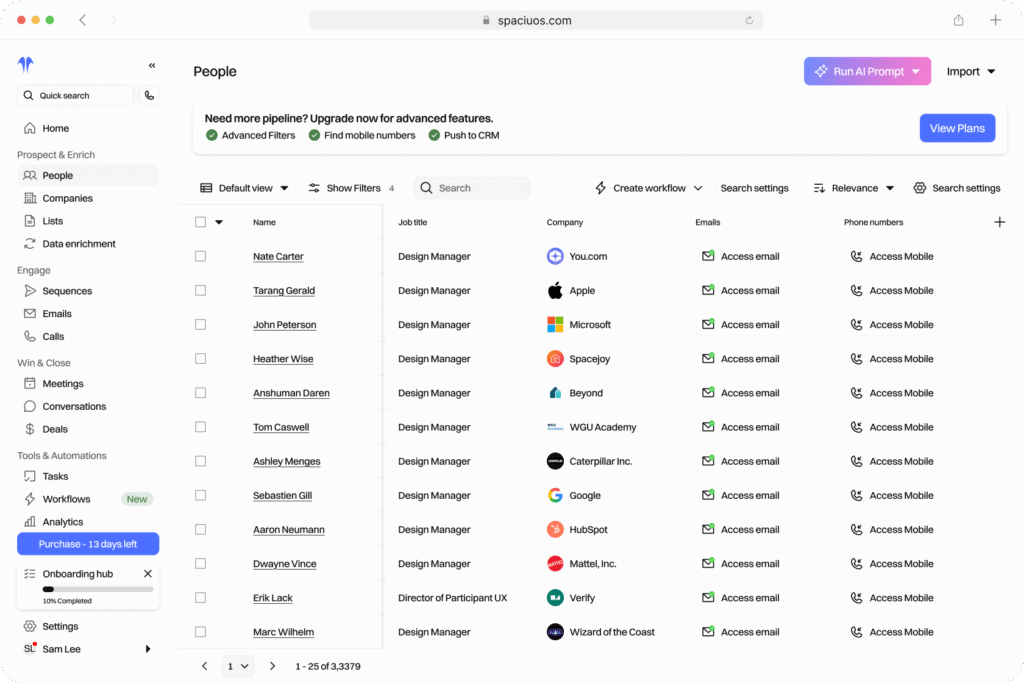Click the View Plans button
Screen dimensions: 1024x683
957,128
